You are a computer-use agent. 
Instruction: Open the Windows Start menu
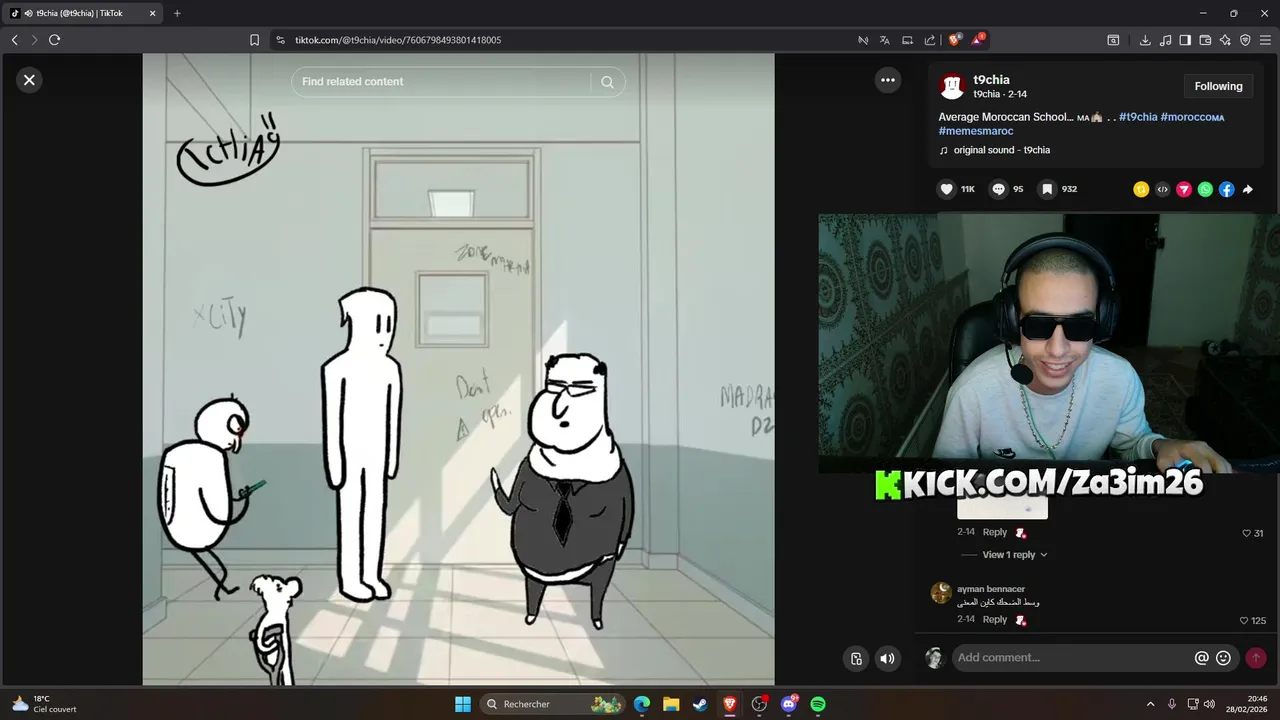[463, 704]
